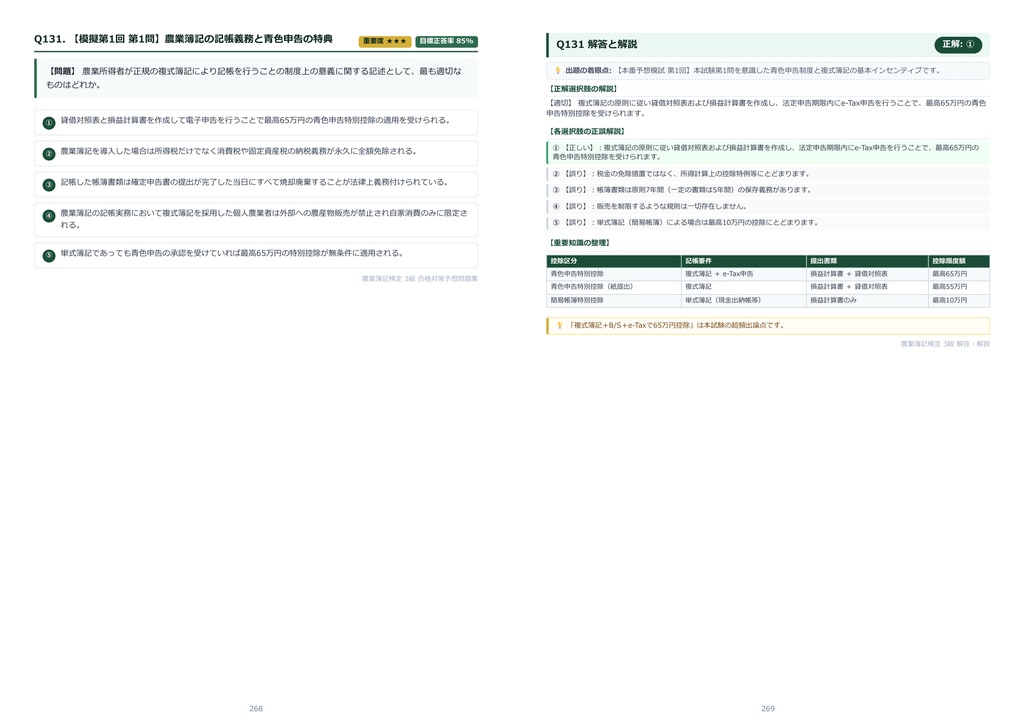Click the 最高10万円 table cell
The width and height of the screenshot is (1024, 724).
click(x=959, y=300)
